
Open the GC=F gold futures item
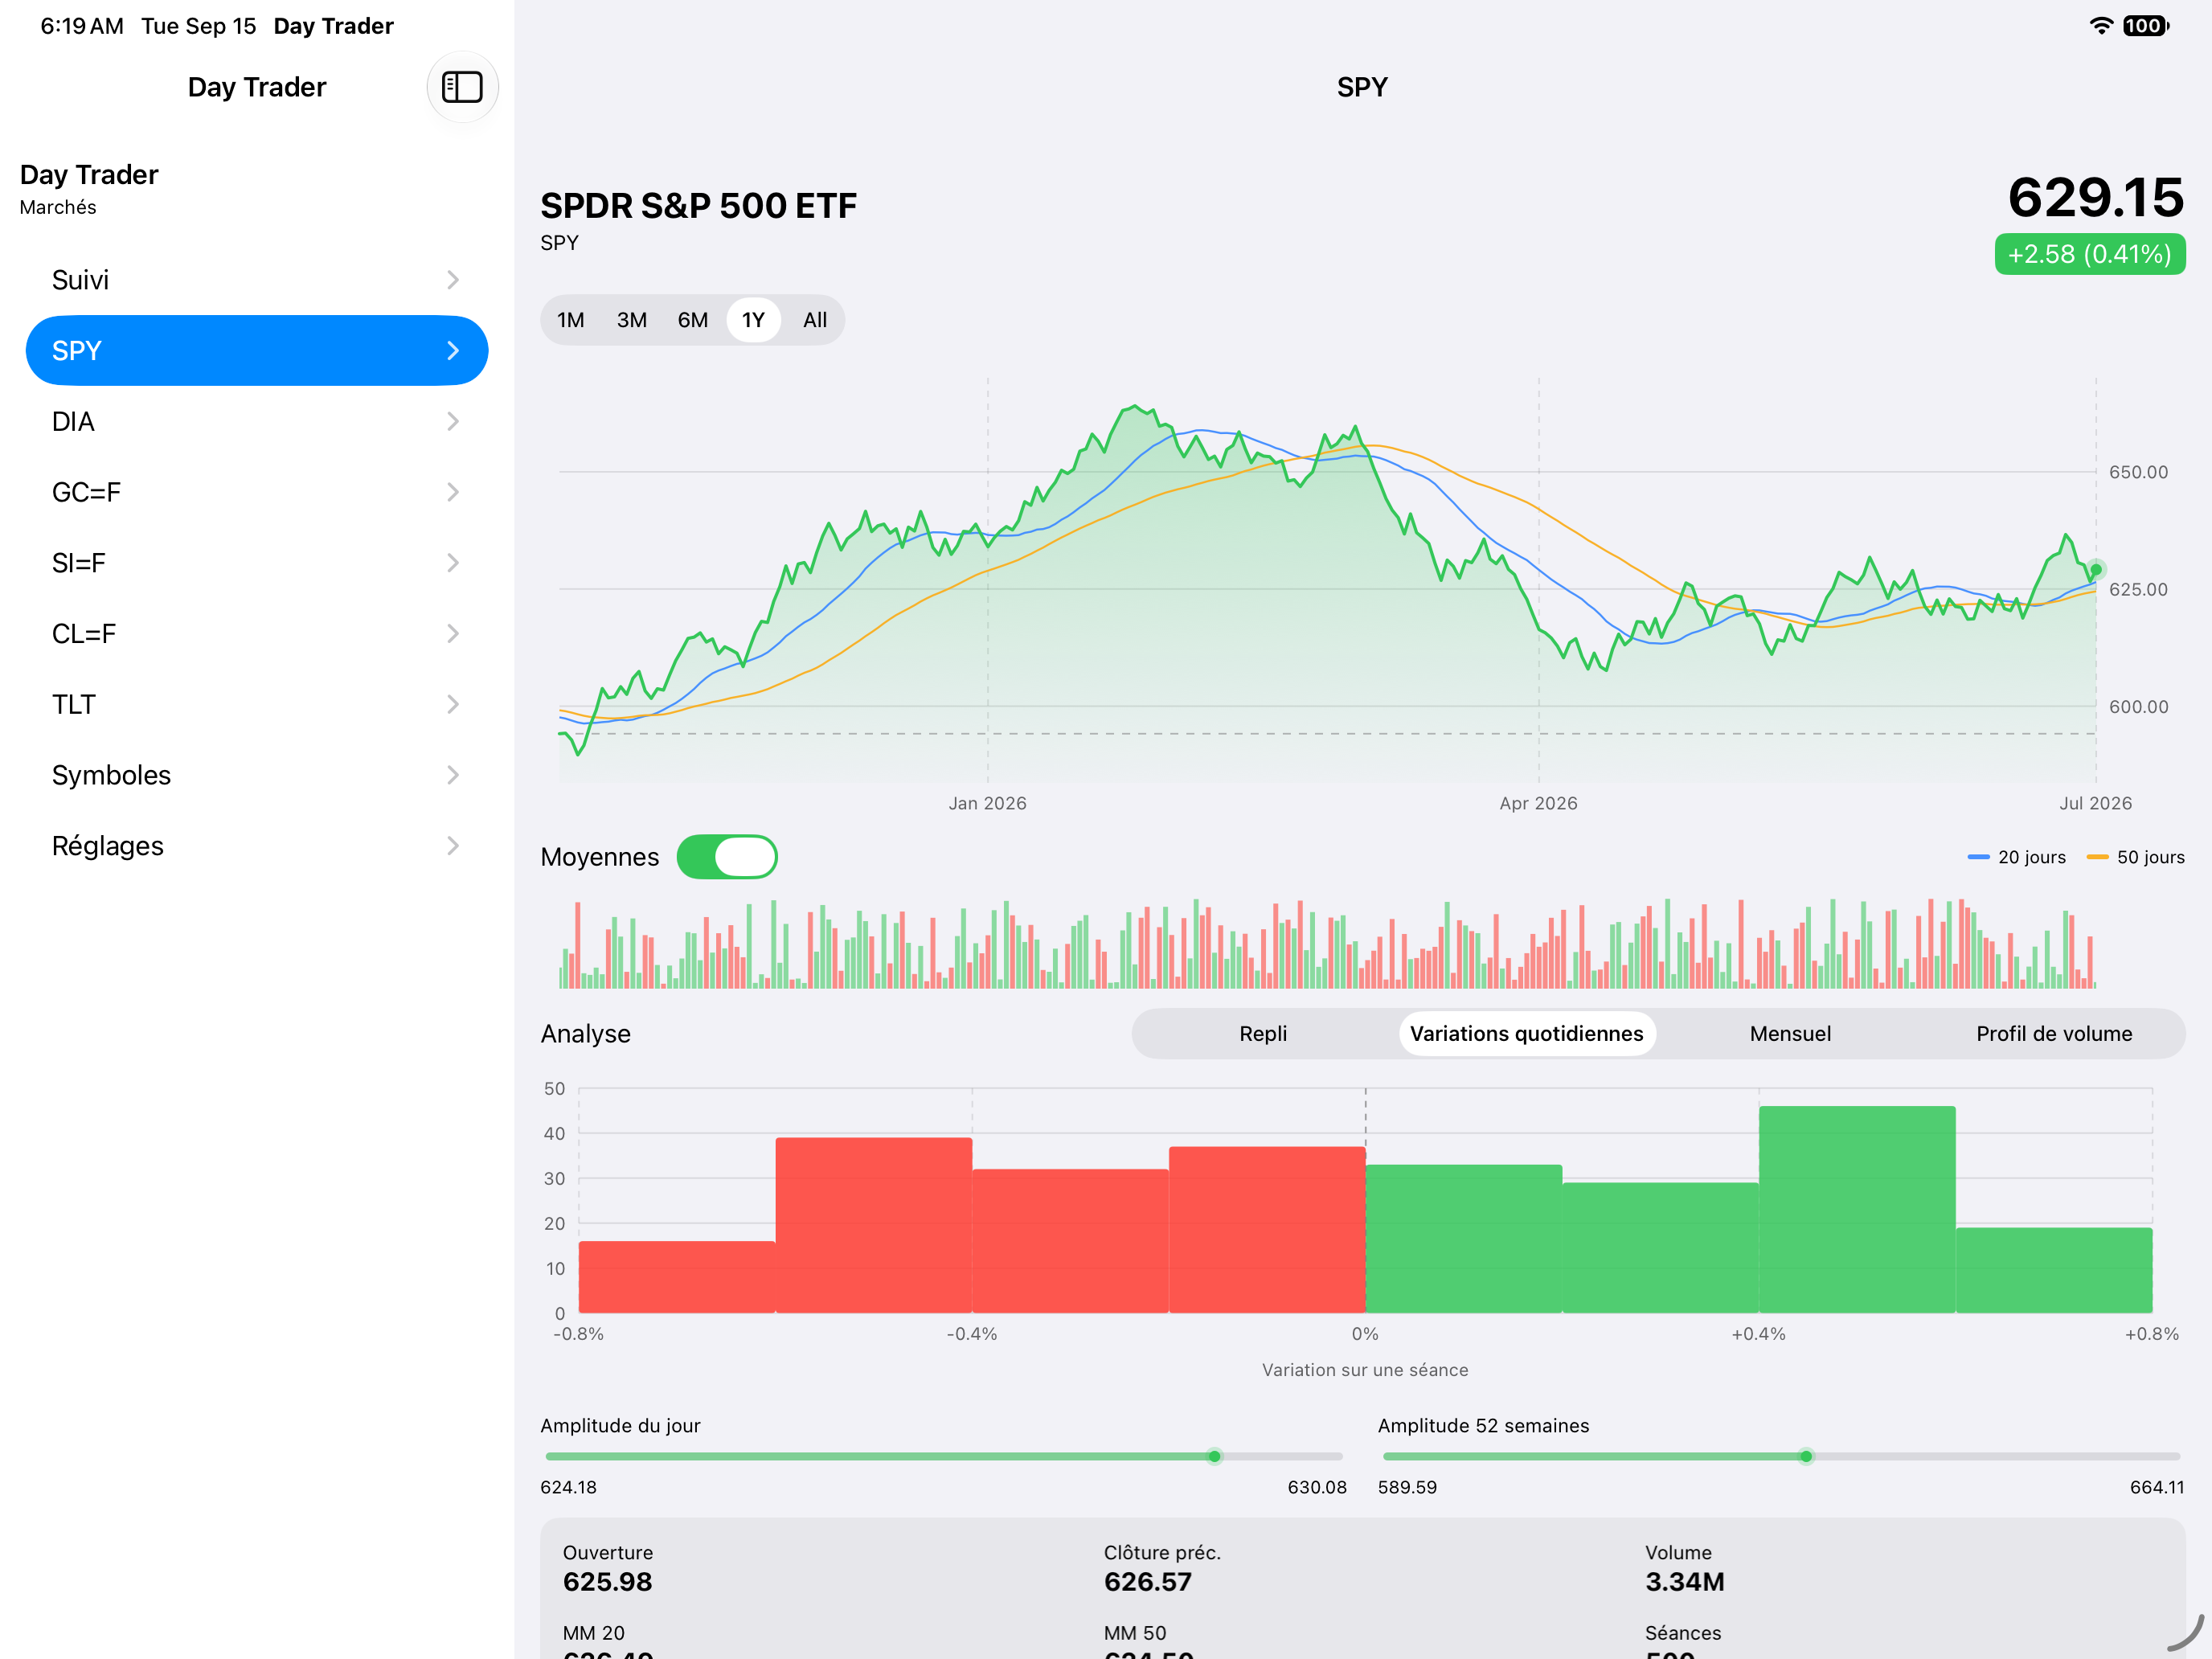click(257, 492)
